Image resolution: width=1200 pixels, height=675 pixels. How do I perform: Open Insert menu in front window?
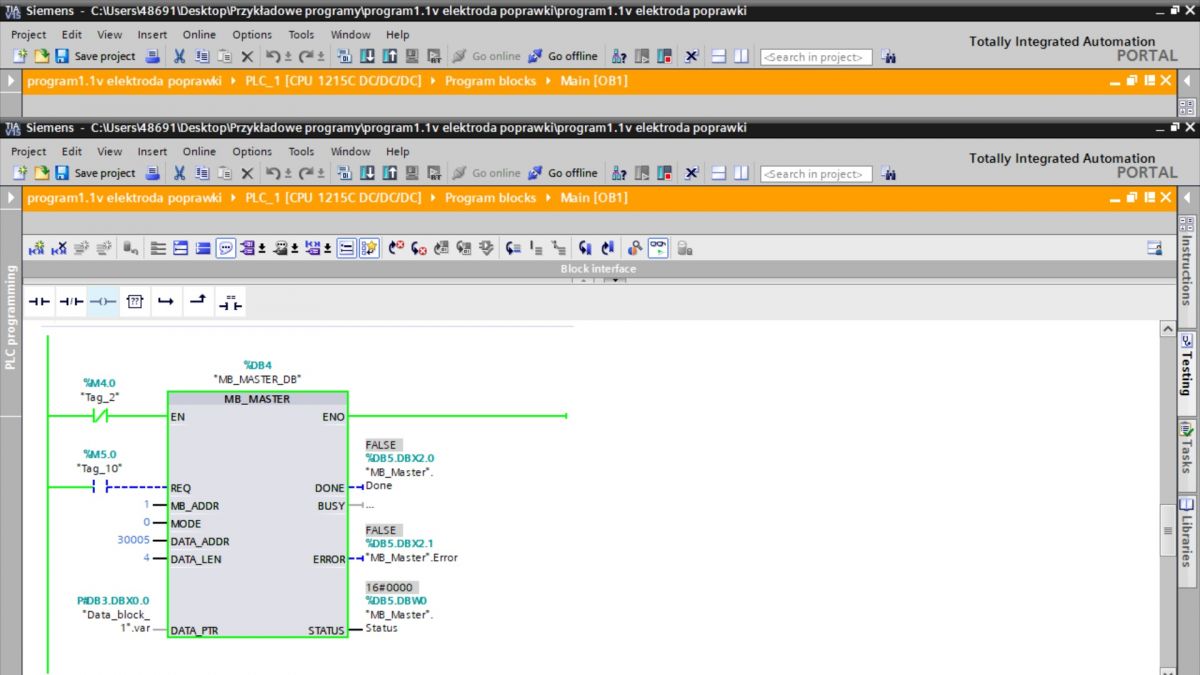[x=152, y=152]
